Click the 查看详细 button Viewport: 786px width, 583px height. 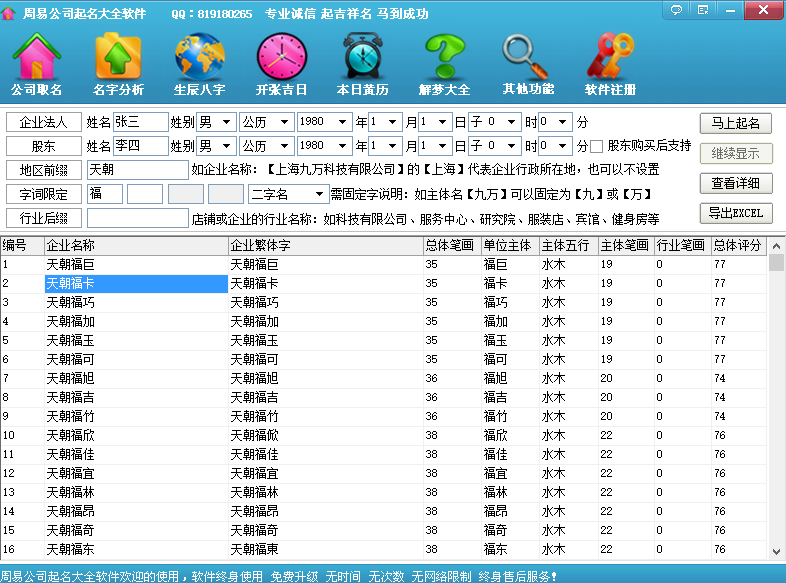tap(735, 183)
